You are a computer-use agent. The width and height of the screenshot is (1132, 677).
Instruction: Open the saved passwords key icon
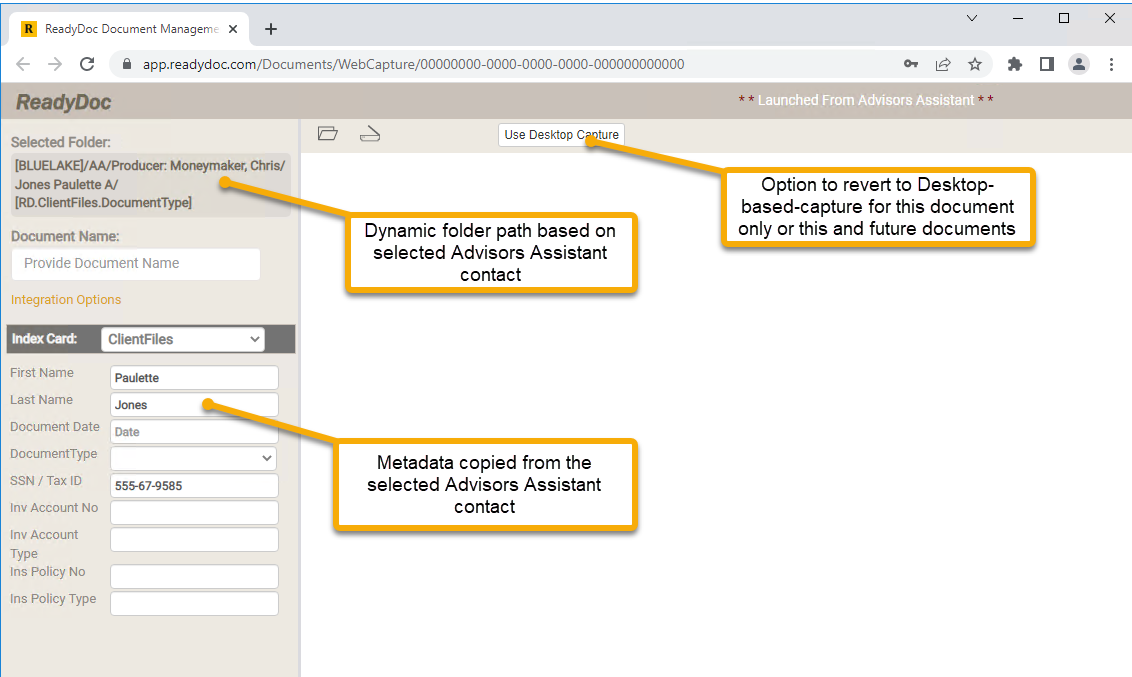[x=911, y=64]
